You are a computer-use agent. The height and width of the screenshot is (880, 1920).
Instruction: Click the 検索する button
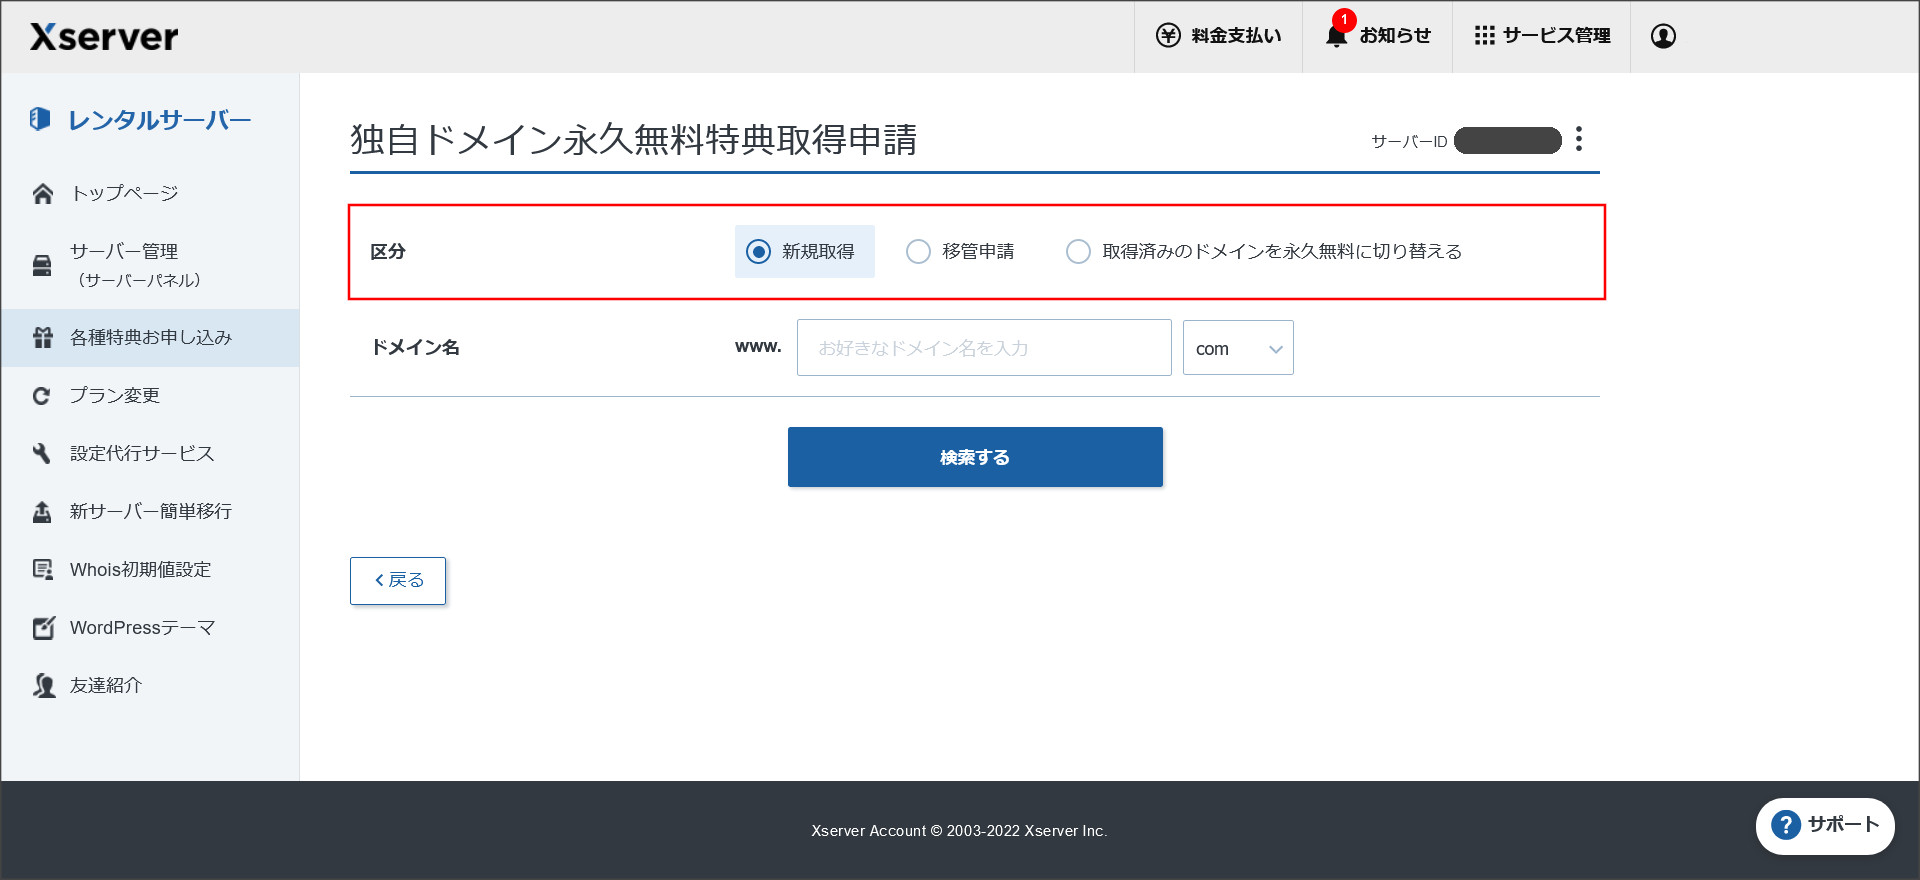pos(975,457)
